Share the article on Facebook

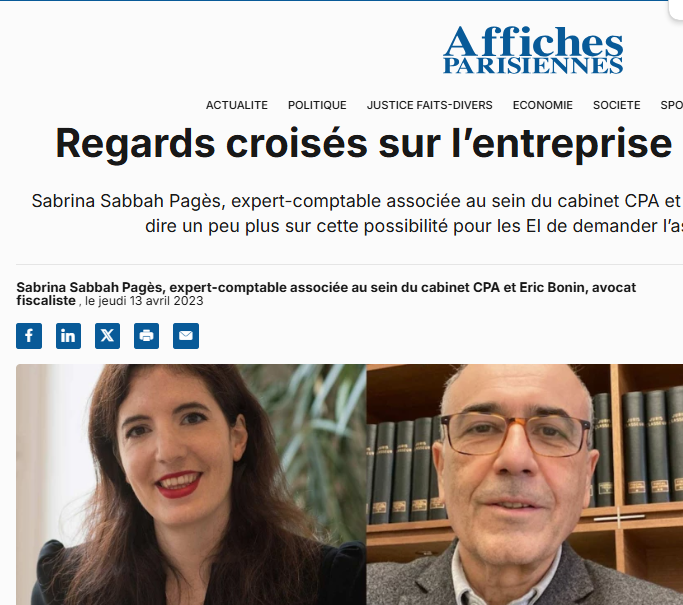tap(29, 336)
